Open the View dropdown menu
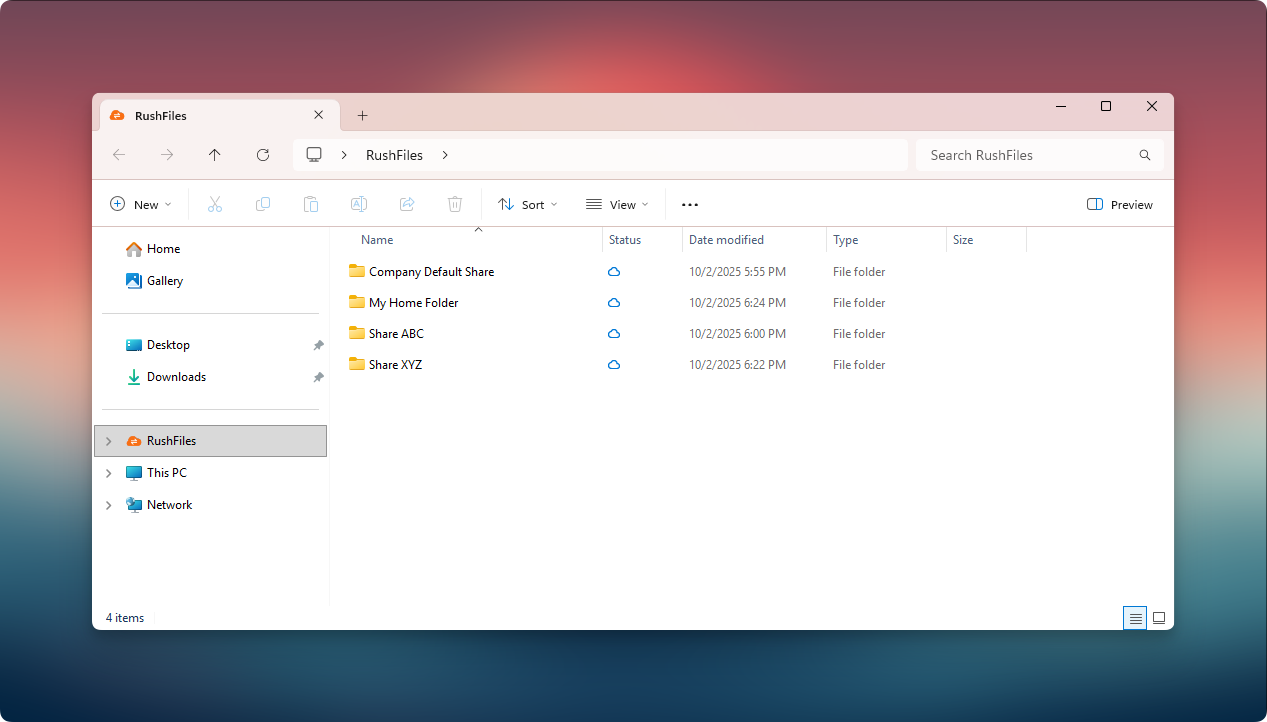The image size is (1267, 722). tap(617, 204)
